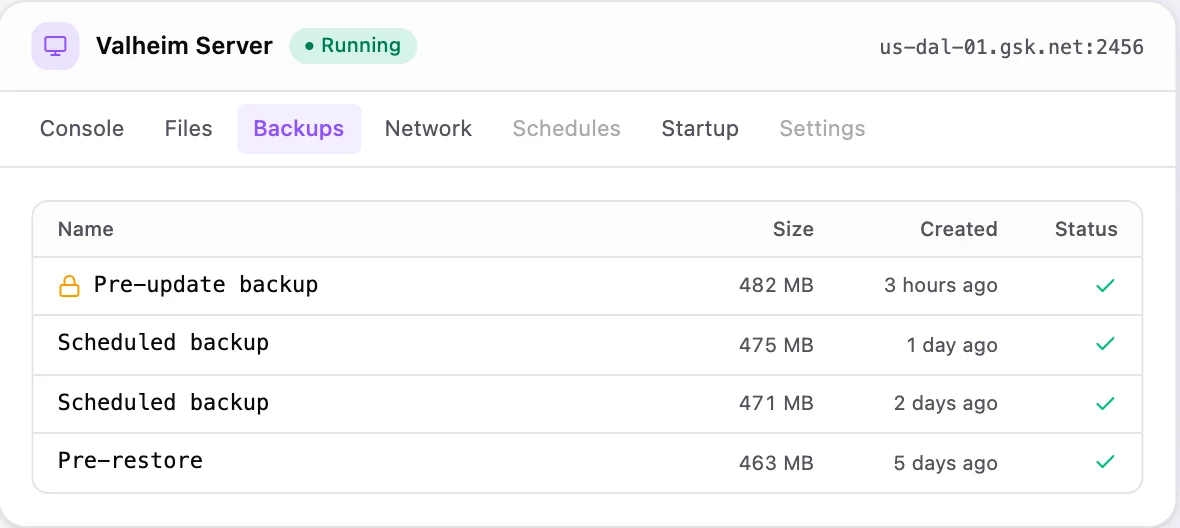Click the Name column header
The image size is (1180, 528).
pos(86,229)
